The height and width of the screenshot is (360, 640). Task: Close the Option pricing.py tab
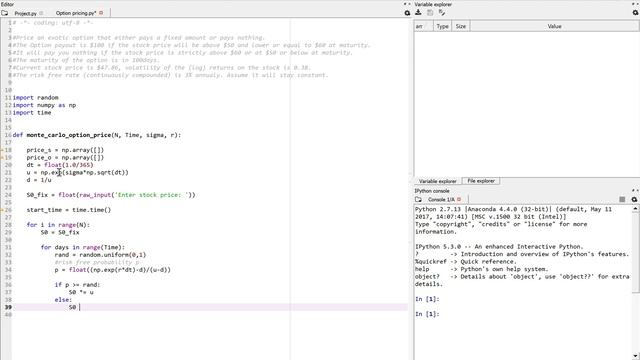101,13
